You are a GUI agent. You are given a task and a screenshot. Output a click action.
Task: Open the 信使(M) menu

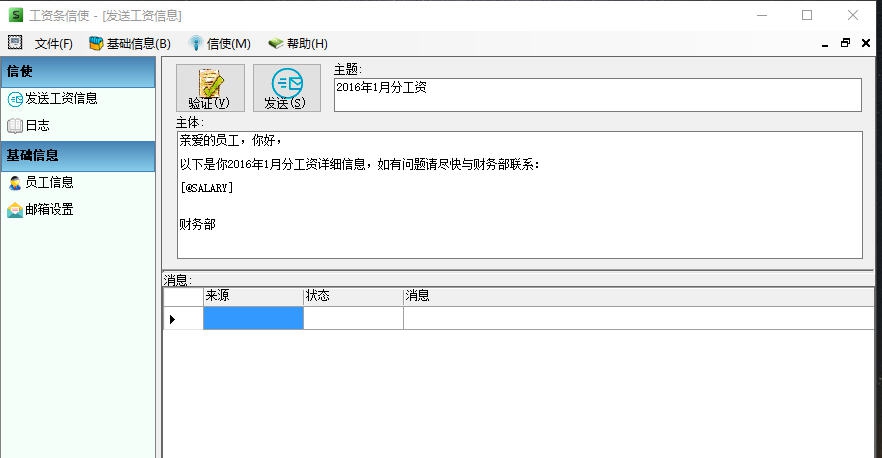click(x=220, y=43)
